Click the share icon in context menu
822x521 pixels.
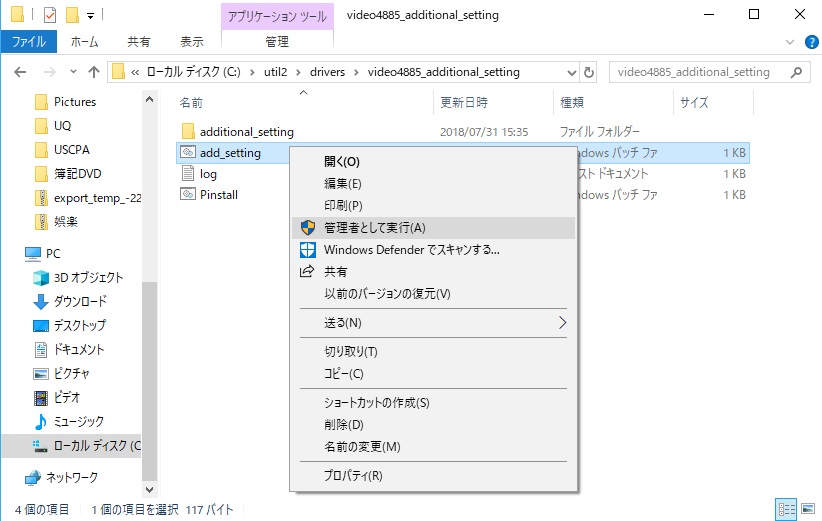tap(307, 271)
